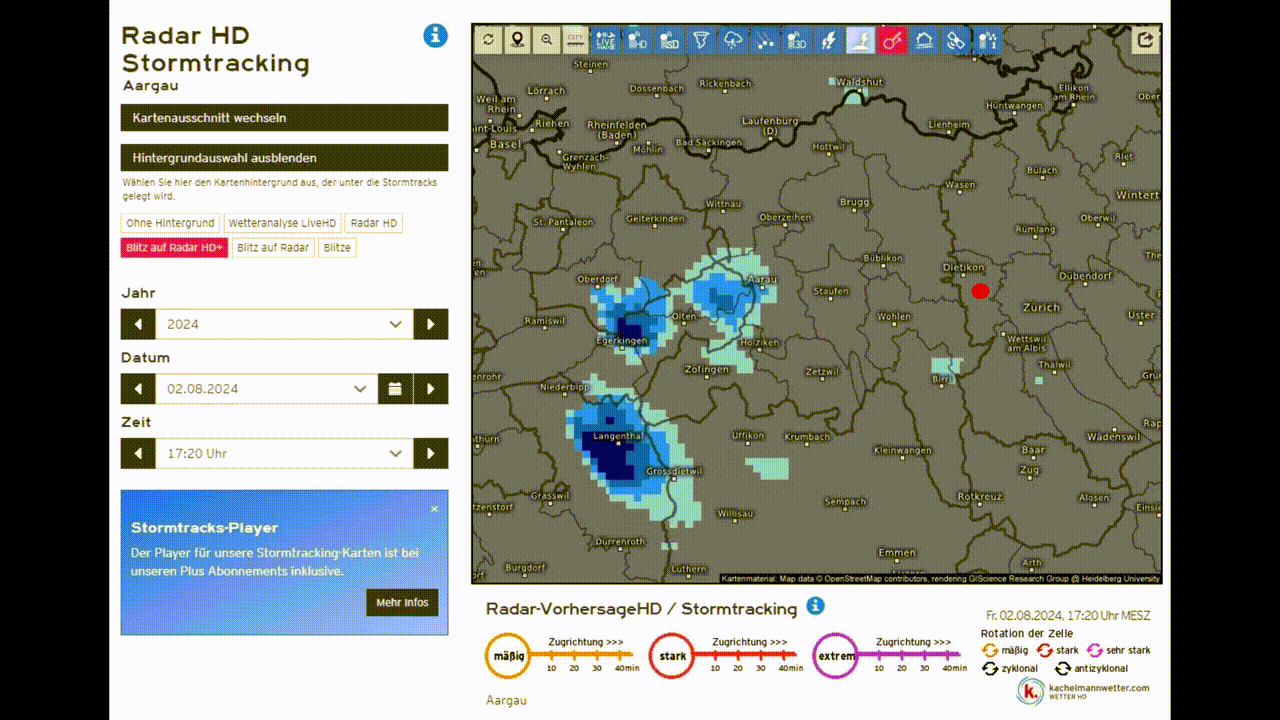This screenshot has width=1280, height=720.
Task: Close the Stormtracks-Player banner
Action: (x=434, y=509)
